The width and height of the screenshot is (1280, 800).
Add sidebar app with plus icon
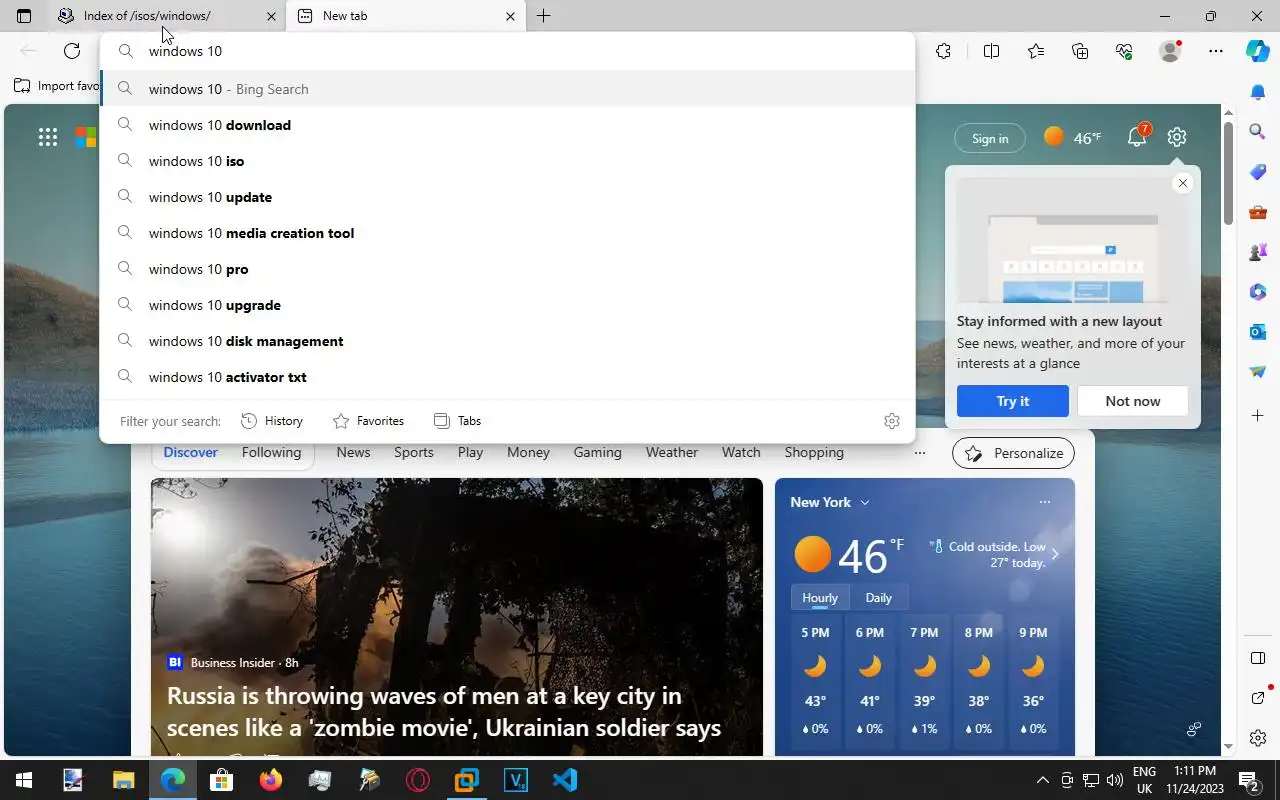pyautogui.click(x=1258, y=415)
